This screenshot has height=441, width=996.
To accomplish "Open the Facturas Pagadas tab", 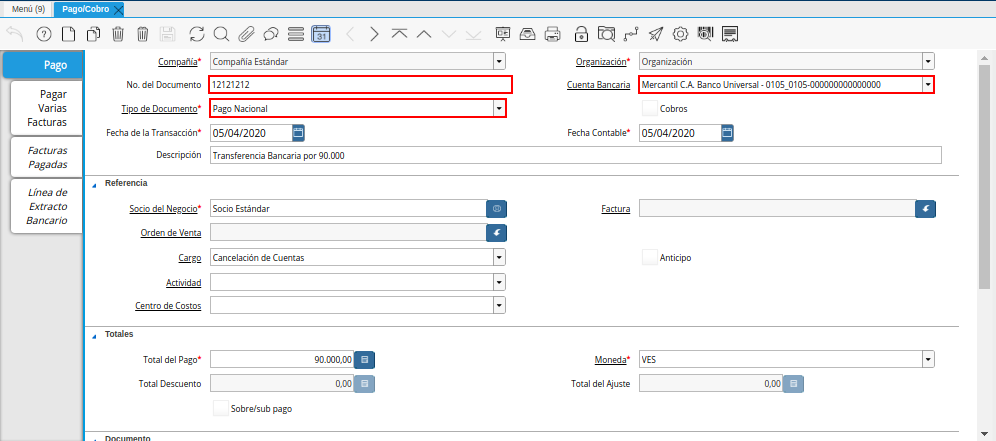I will pyautogui.click(x=47, y=157).
